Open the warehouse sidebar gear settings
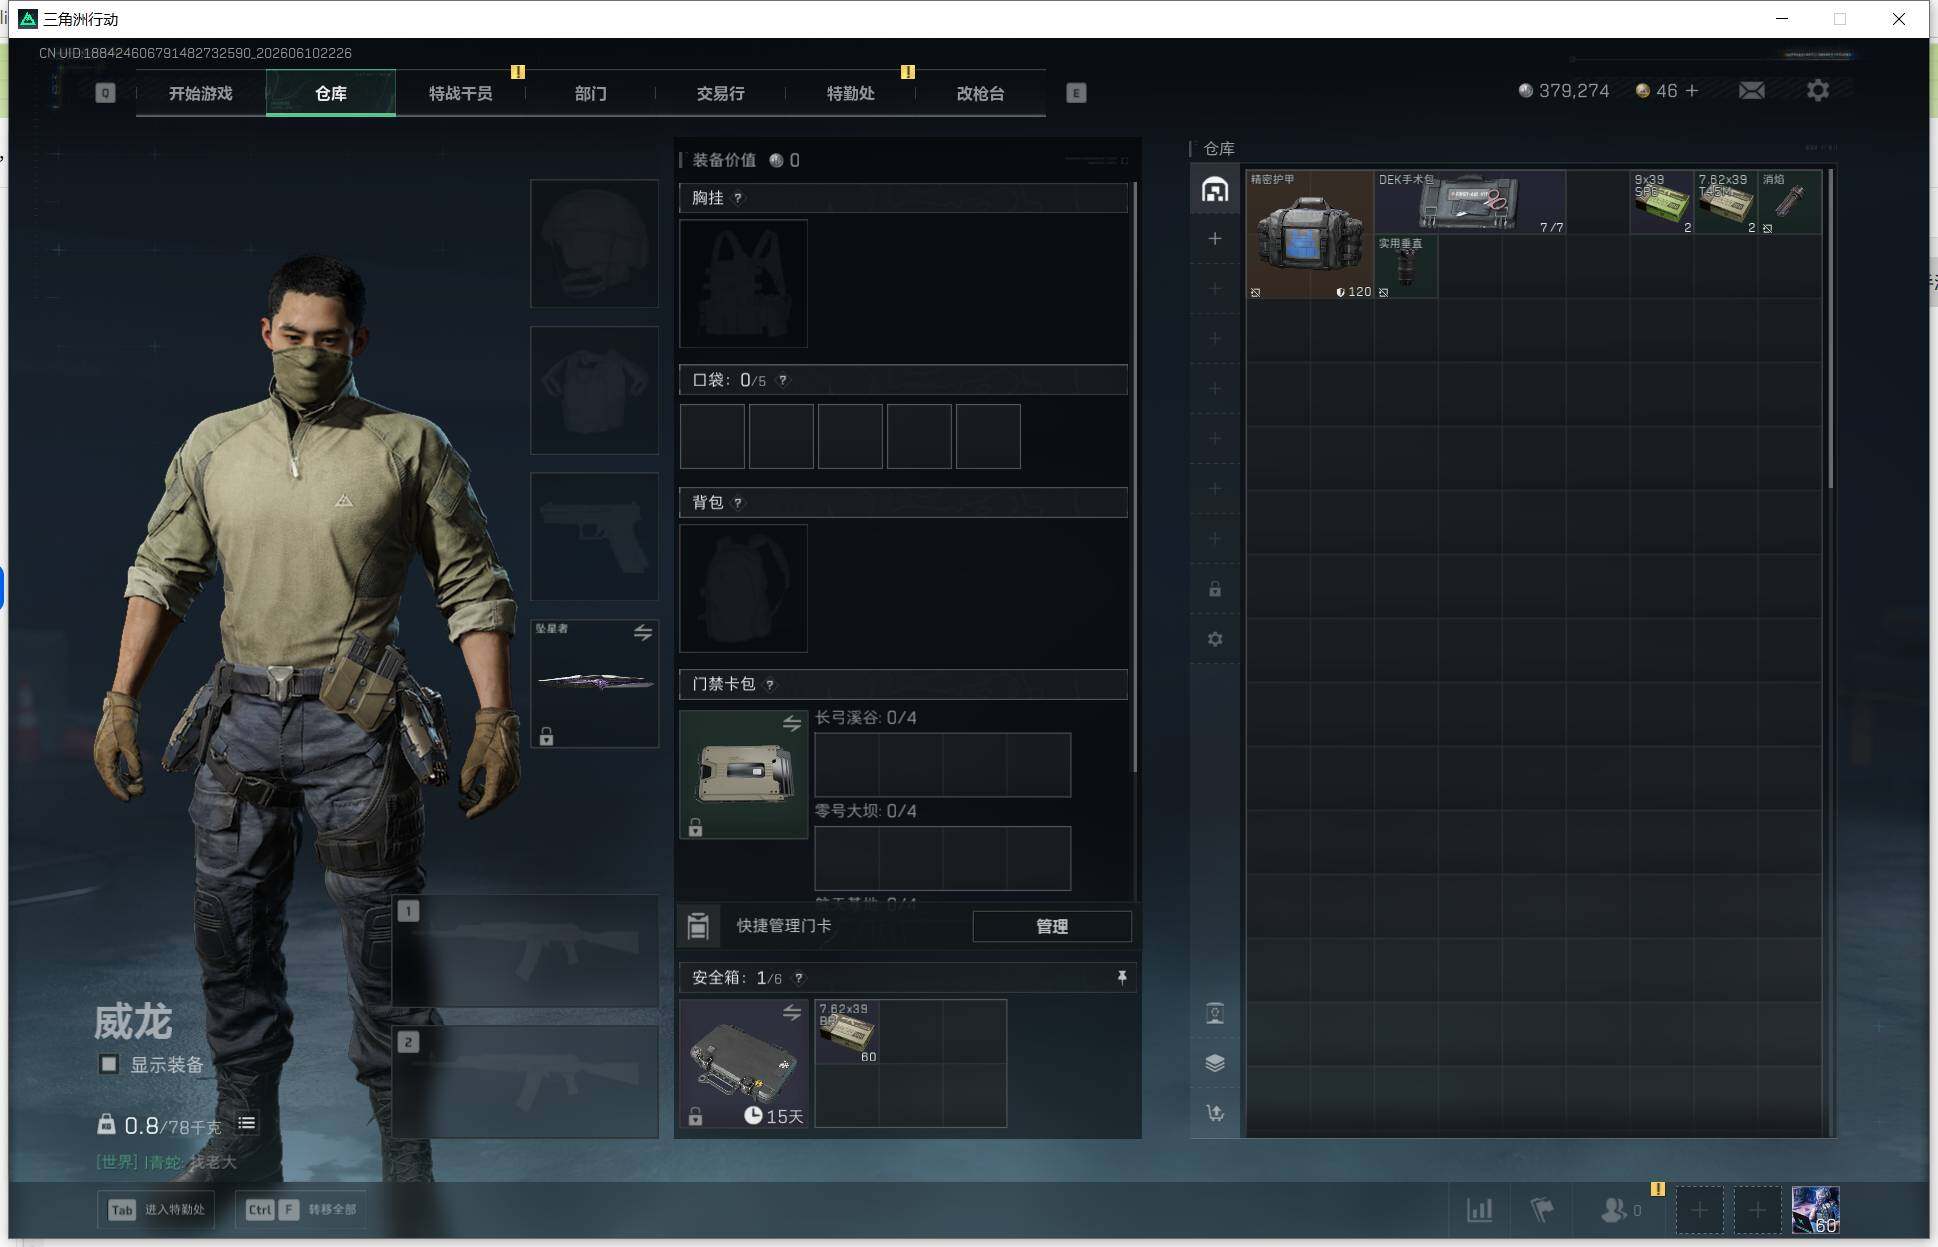The height and width of the screenshot is (1247, 1938). pos(1215,639)
